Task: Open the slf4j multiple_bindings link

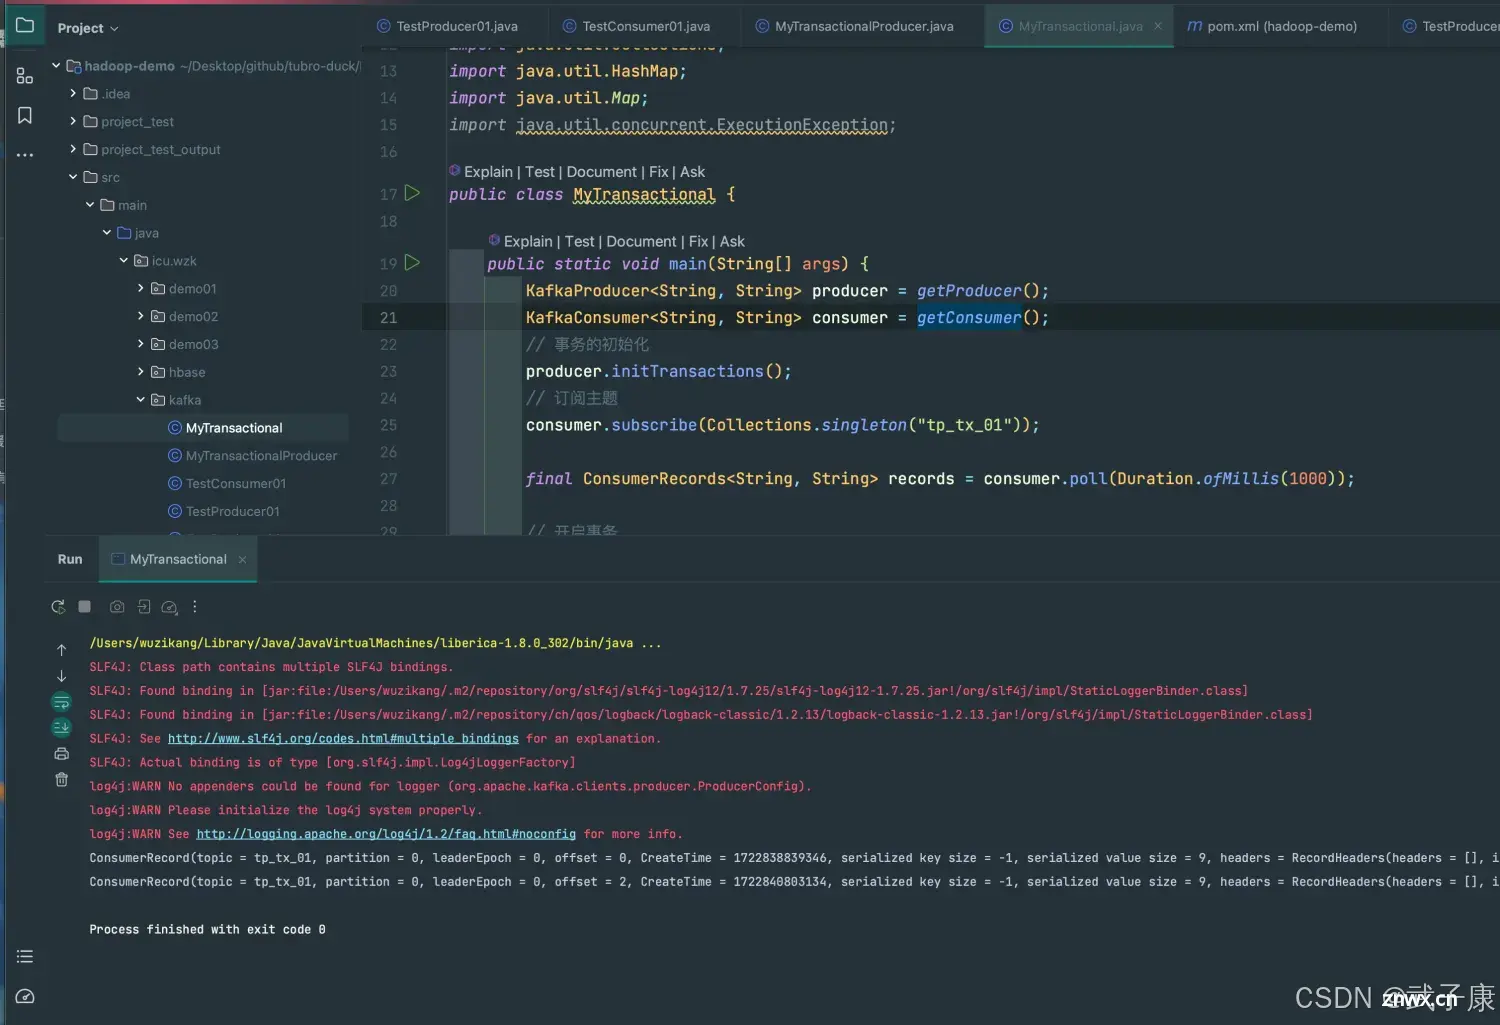Action: [343, 739]
